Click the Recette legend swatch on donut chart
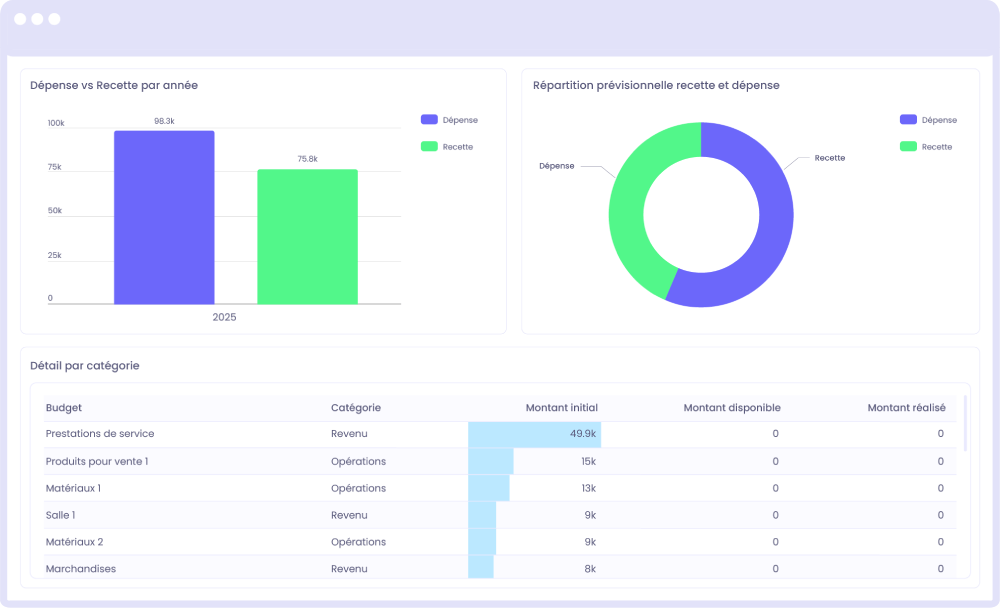This screenshot has height=608, width=1000. point(907,146)
